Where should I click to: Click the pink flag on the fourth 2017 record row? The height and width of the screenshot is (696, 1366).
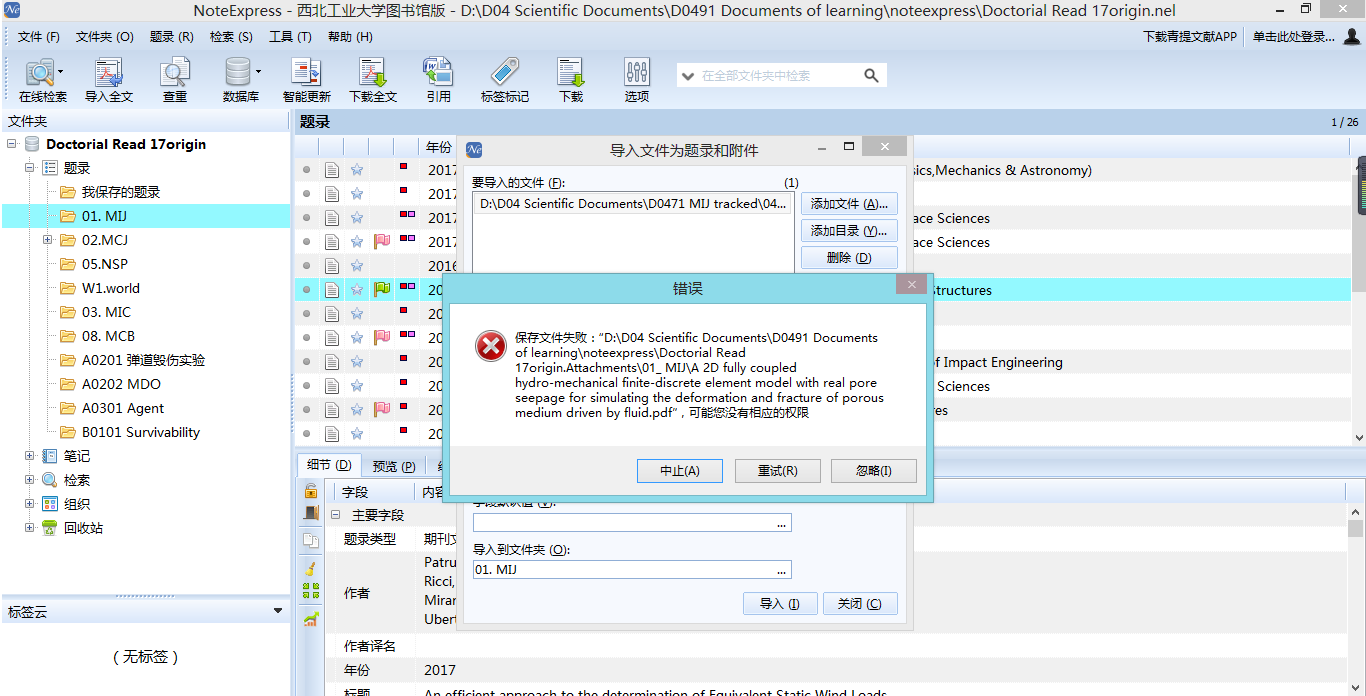(382, 241)
